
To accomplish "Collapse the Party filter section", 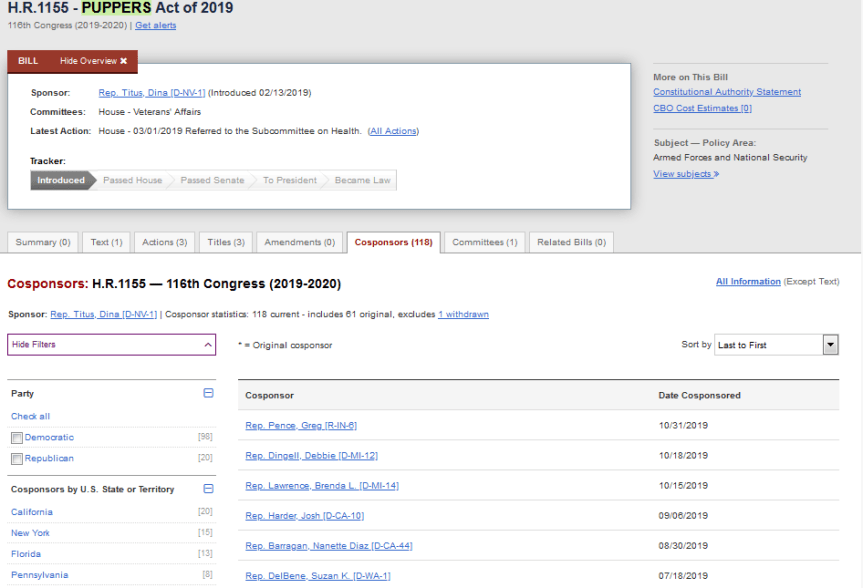I will tap(208, 394).
